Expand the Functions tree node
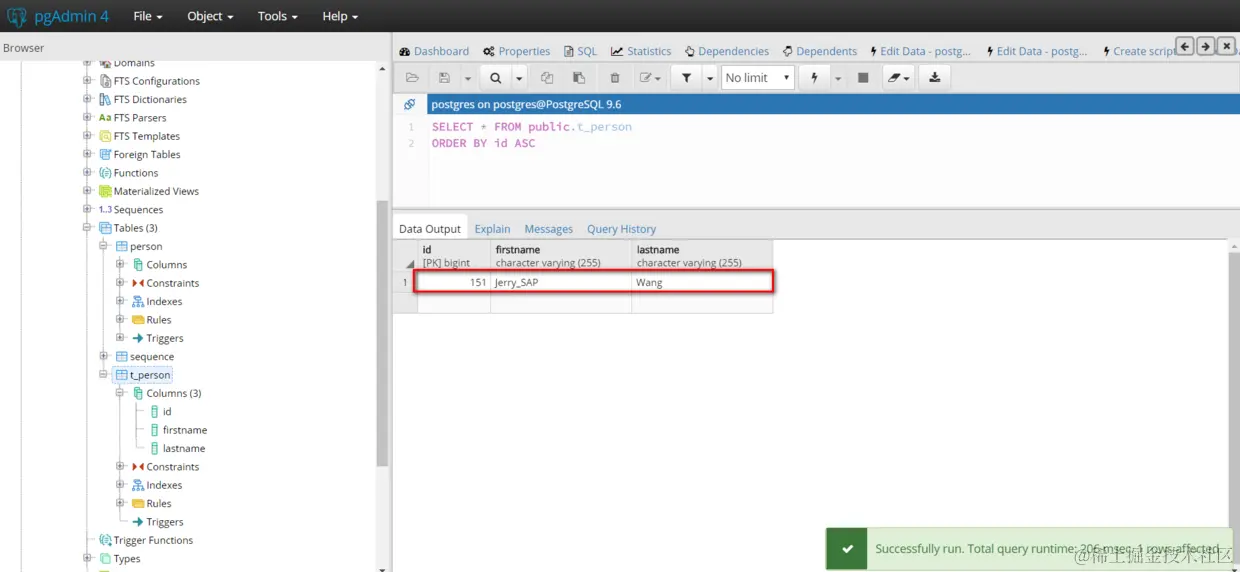The height and width of the screenshot is (572, 1240). coord(88,173)
